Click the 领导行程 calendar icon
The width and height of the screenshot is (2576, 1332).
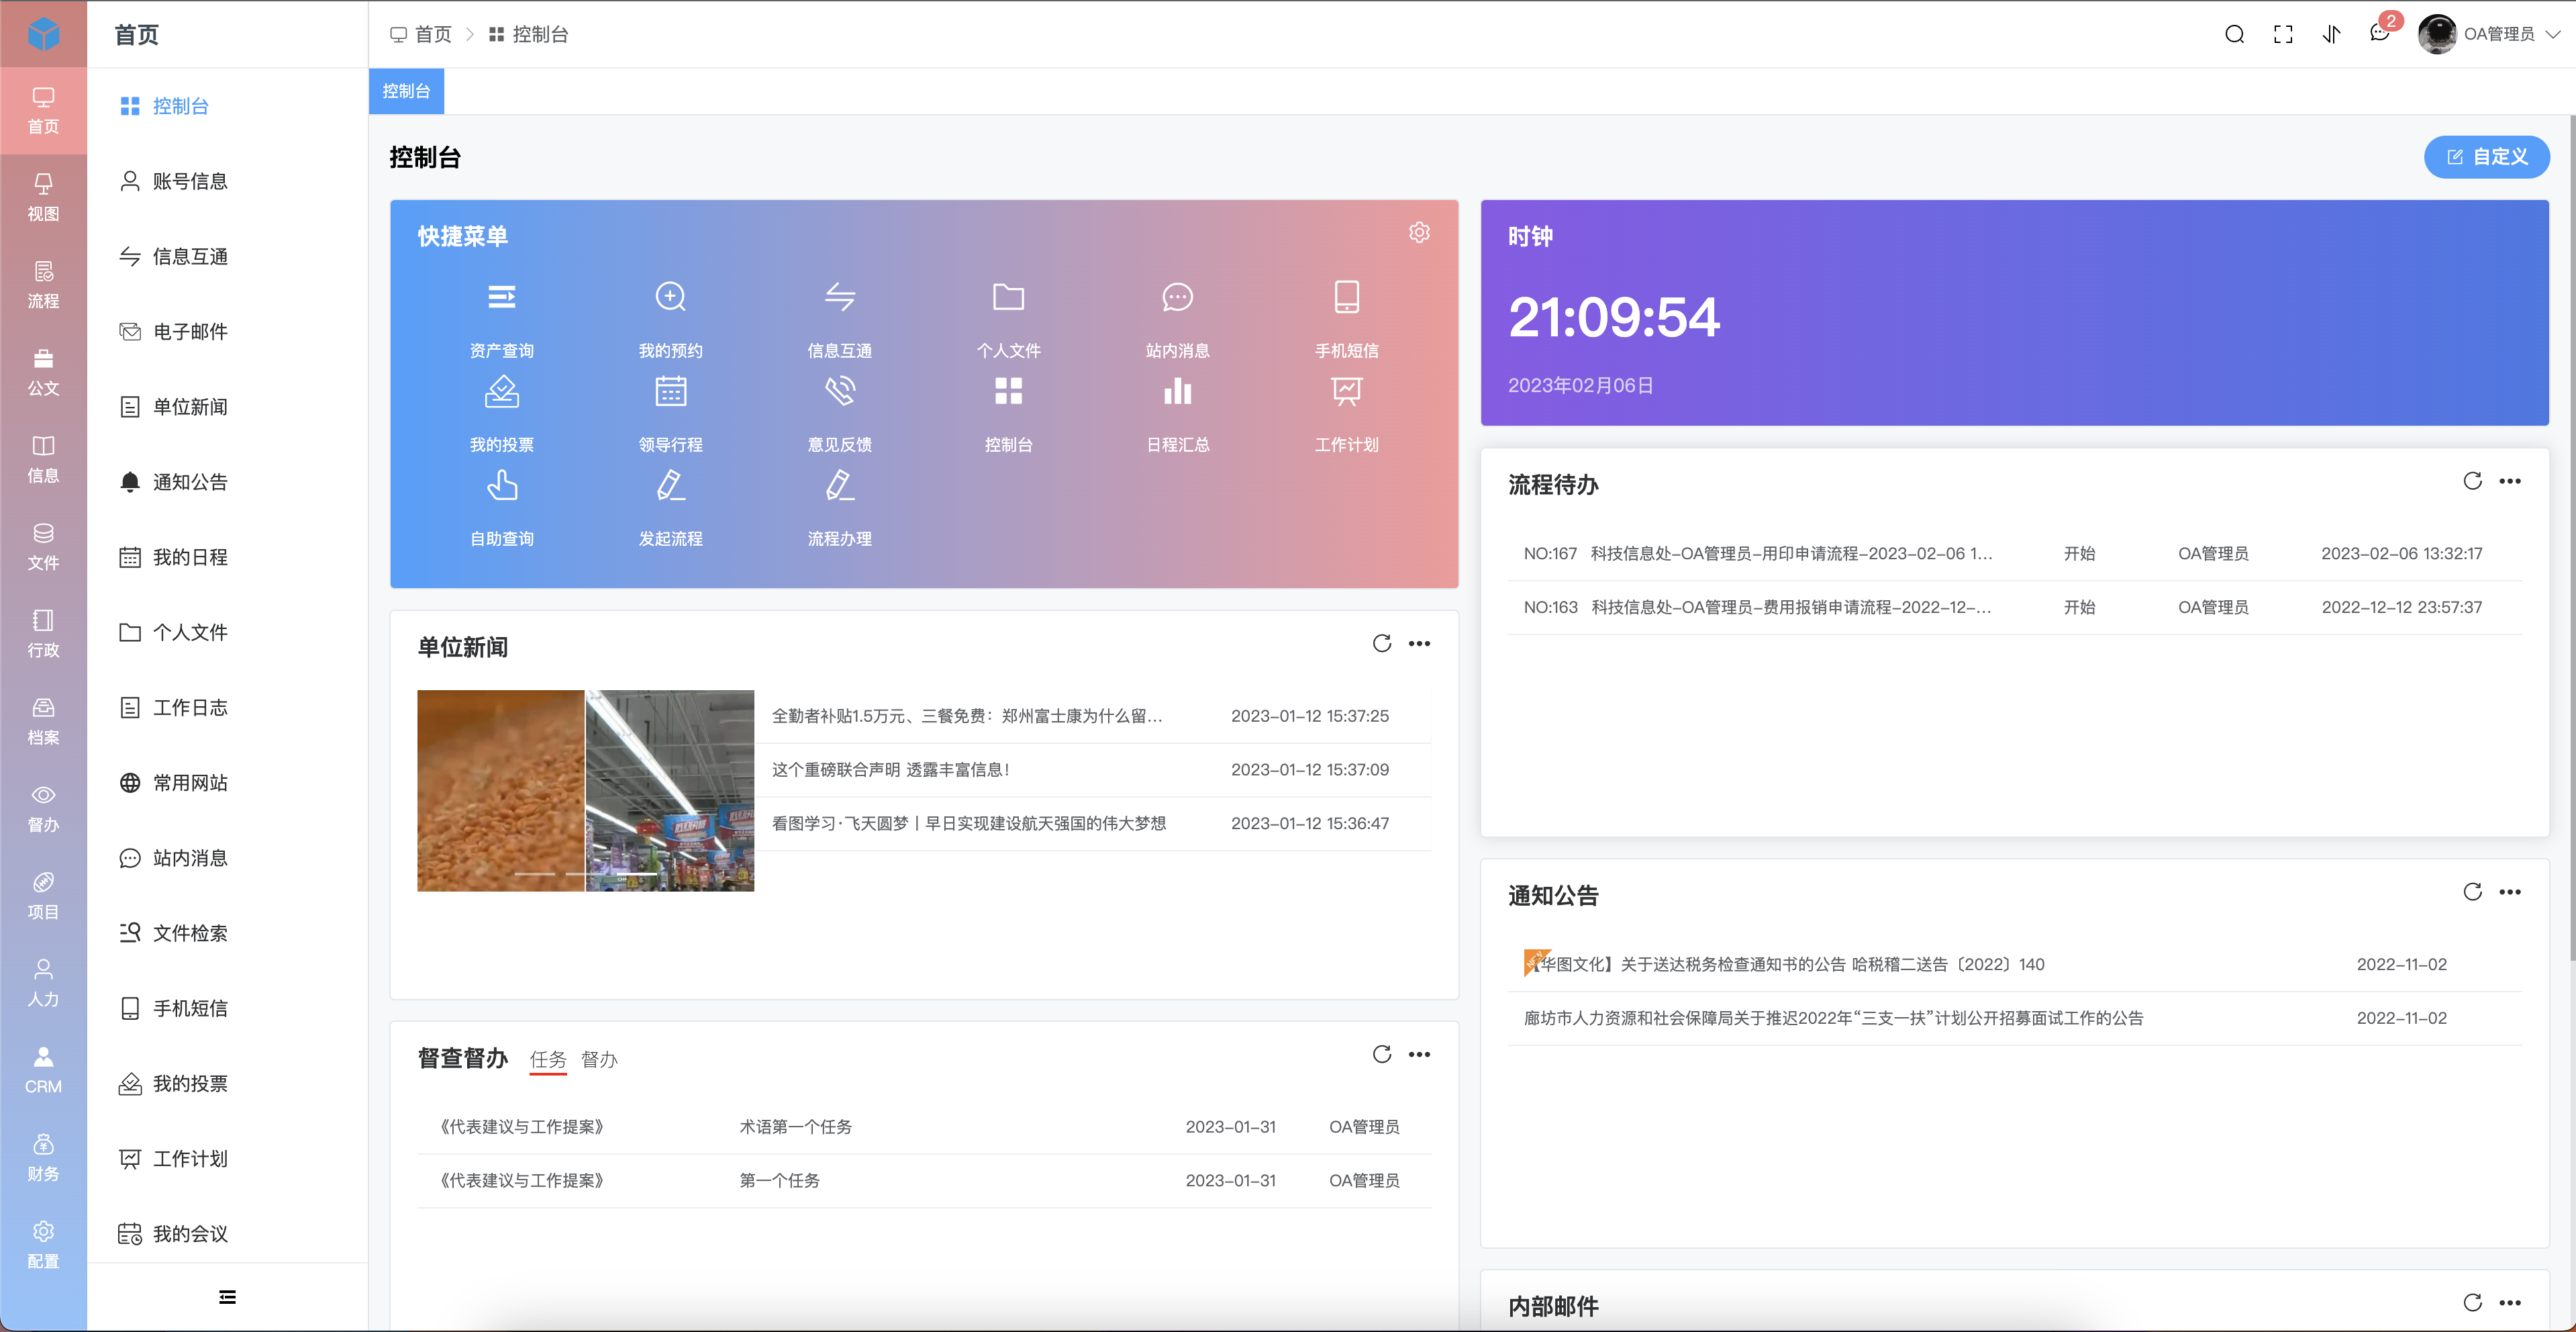[671, 391]
